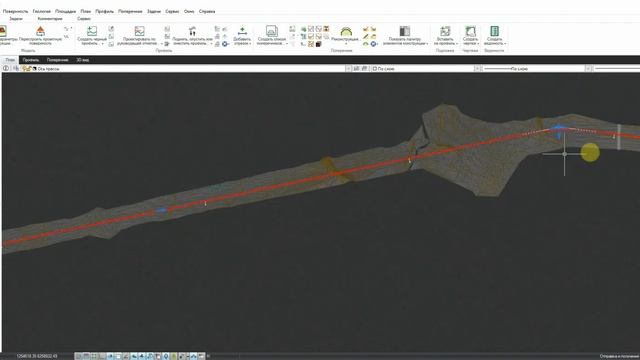
Task: Click the Реконструкция arch icon
Action: (x=346, y=31)
